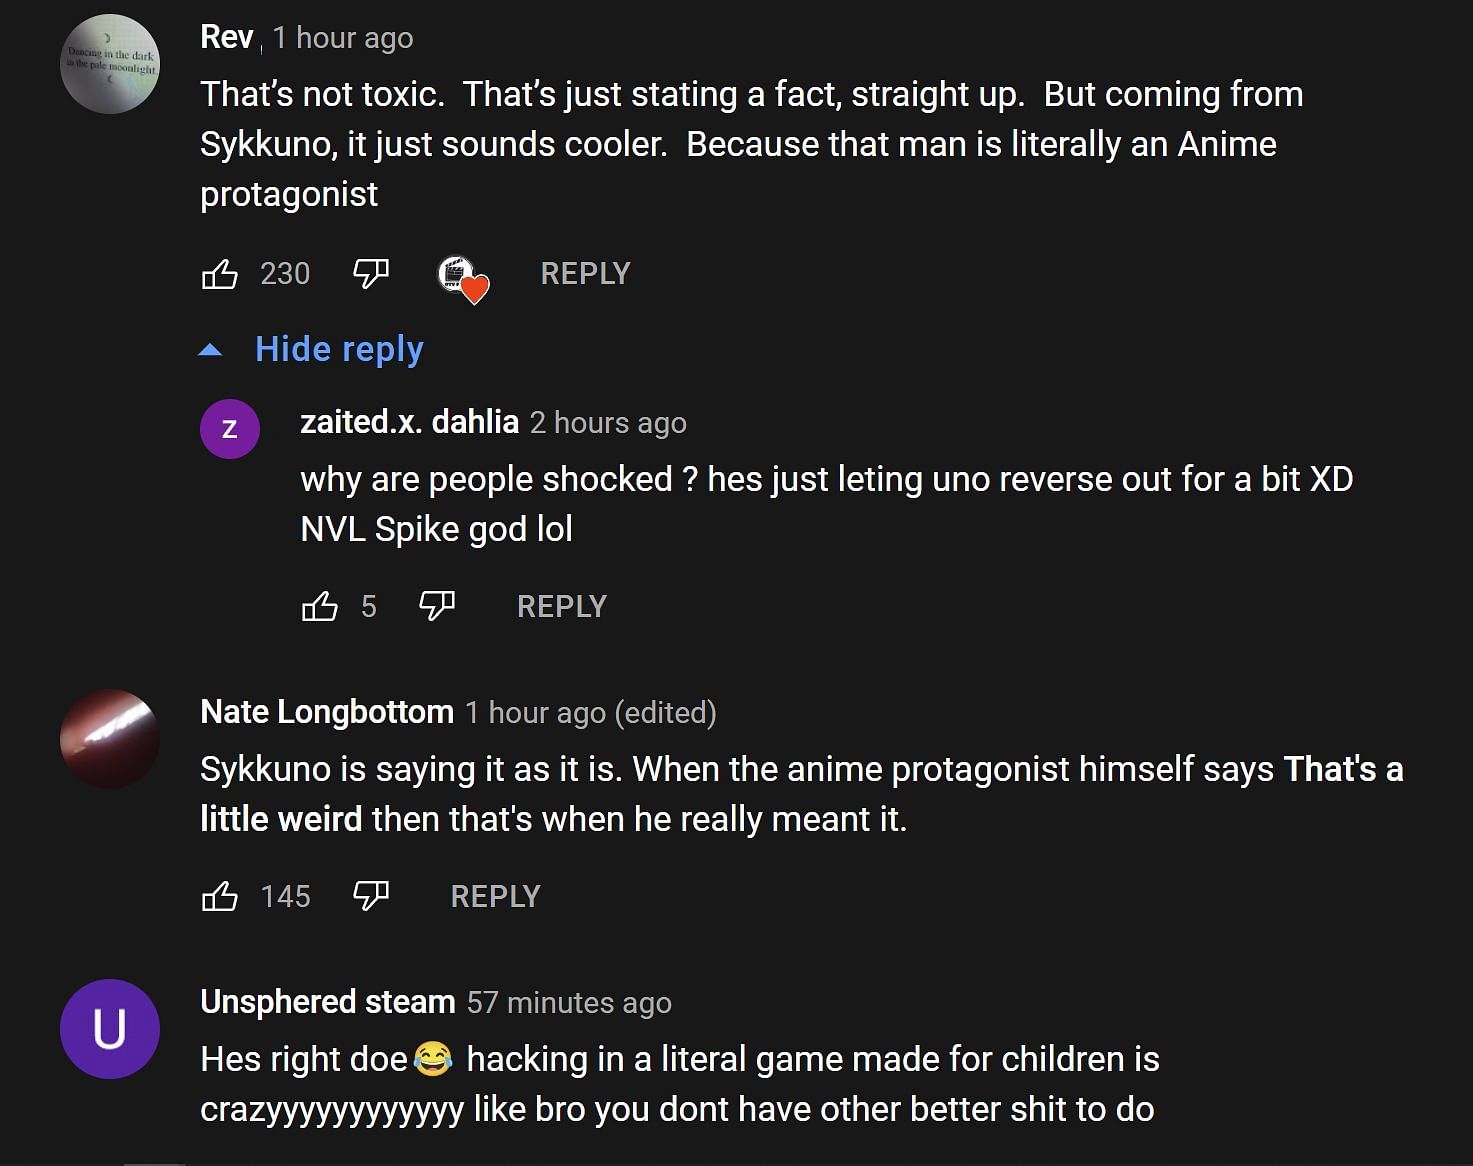Collapse replies using the blue arrow

(210, 350)
